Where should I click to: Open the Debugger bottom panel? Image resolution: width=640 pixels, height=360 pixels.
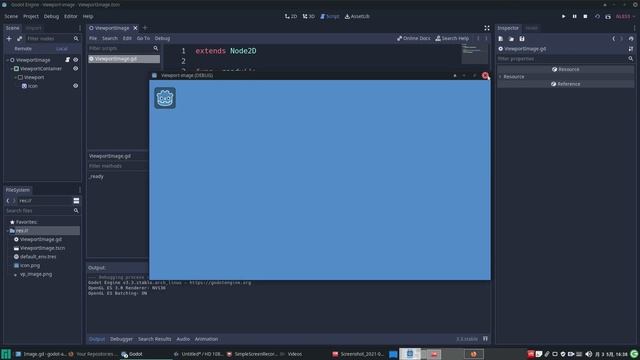pyautogui.click(x=121, y=339)
